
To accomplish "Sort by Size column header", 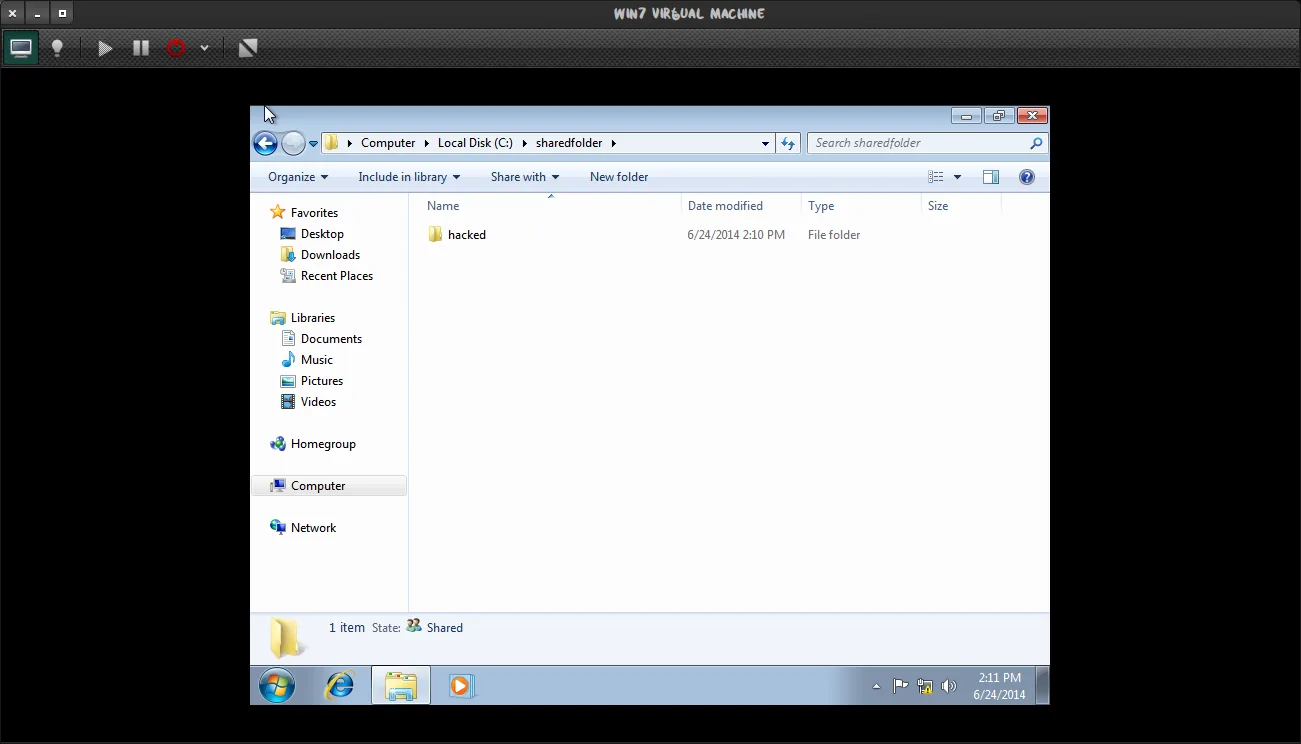I will pos(938,206).
